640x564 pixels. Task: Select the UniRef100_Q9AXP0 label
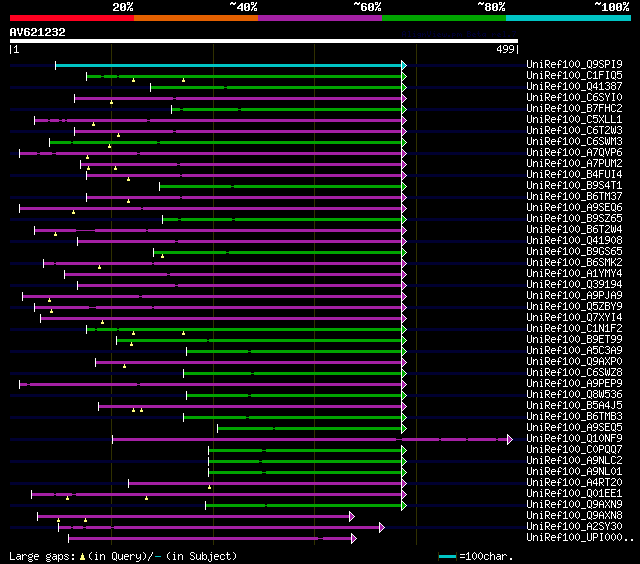tap(574, 362)
